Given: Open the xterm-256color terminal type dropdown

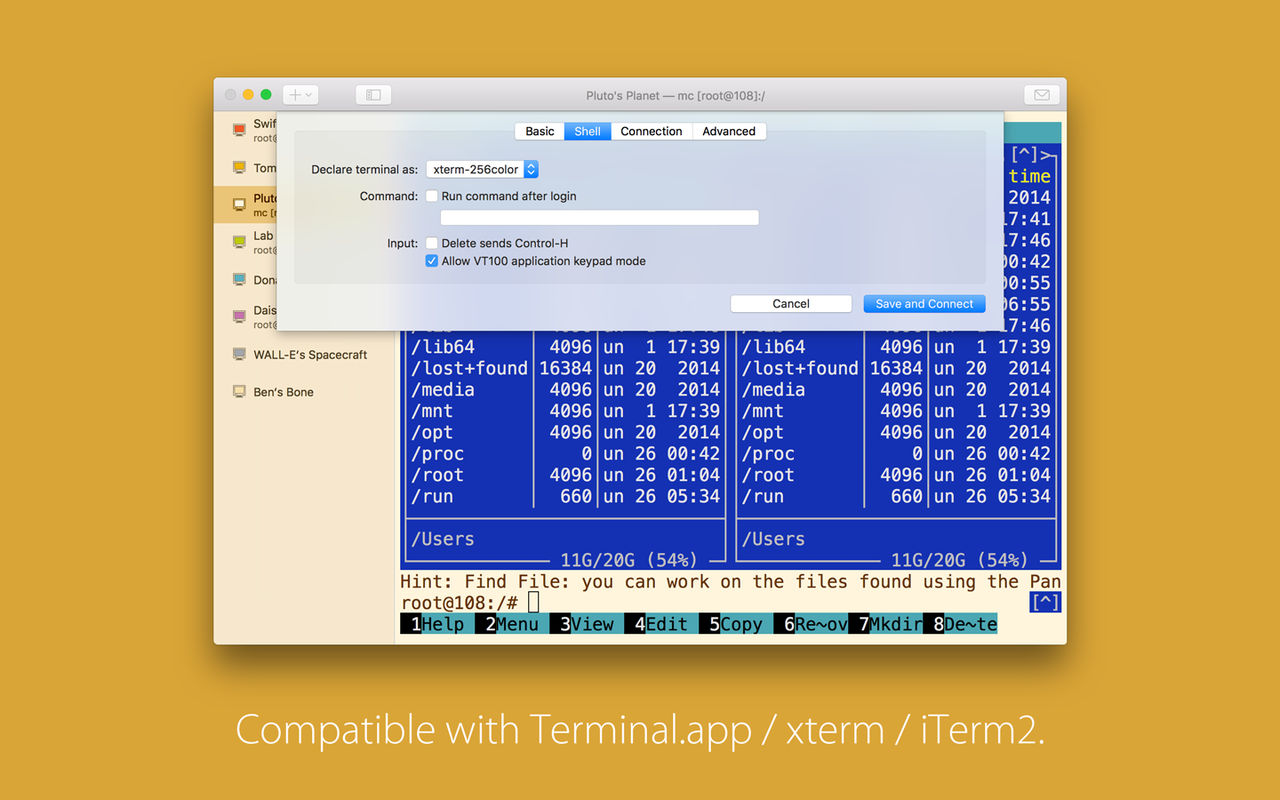Looking at the screenshot, I should (x=482, y=170).
